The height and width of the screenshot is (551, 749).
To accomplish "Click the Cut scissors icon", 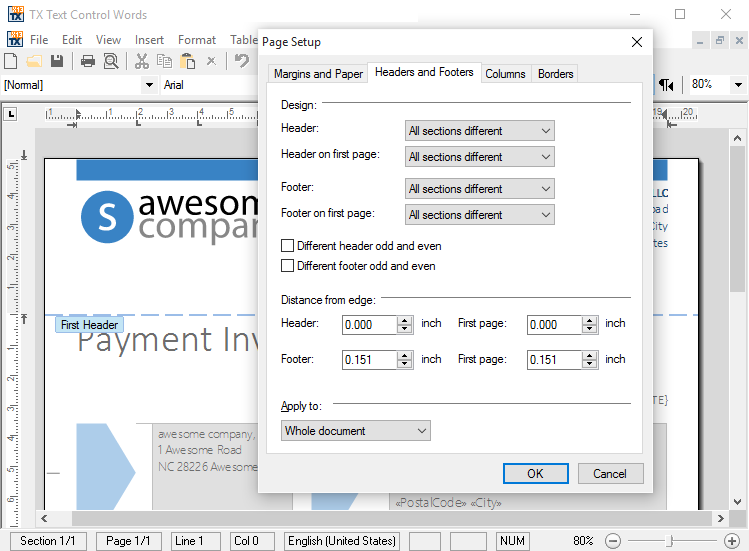I will coord(142,61).
